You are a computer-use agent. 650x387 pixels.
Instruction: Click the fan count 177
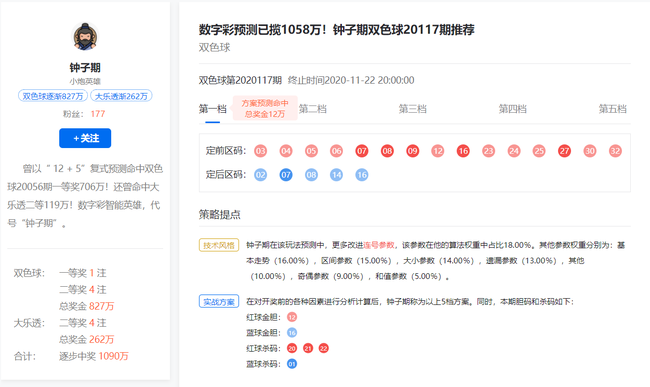click(x=98, y=114)
